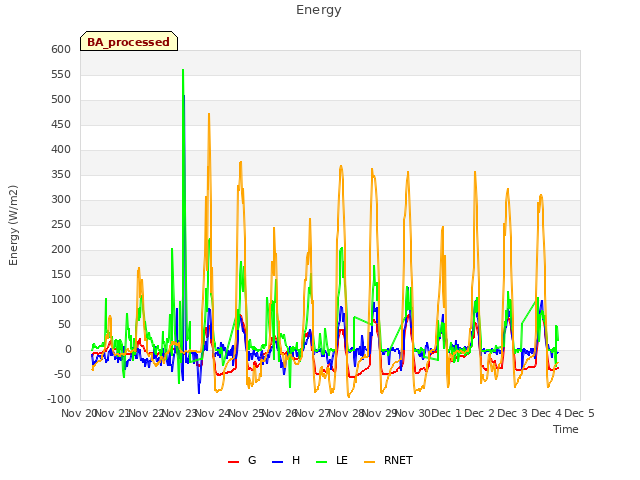Viewport: 640px width, 480px height.
Task: Click the chart title Energy
Action: coord(318,10)
